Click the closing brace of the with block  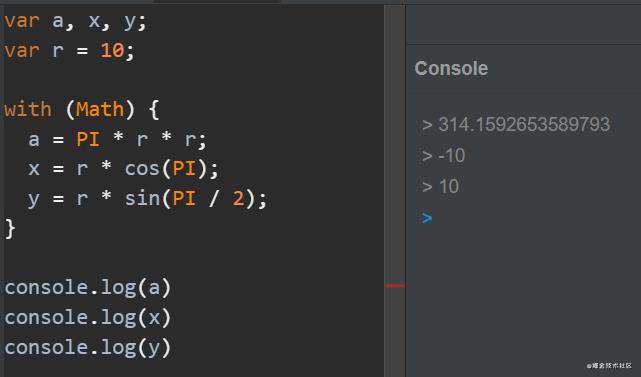tap(10, 228)
